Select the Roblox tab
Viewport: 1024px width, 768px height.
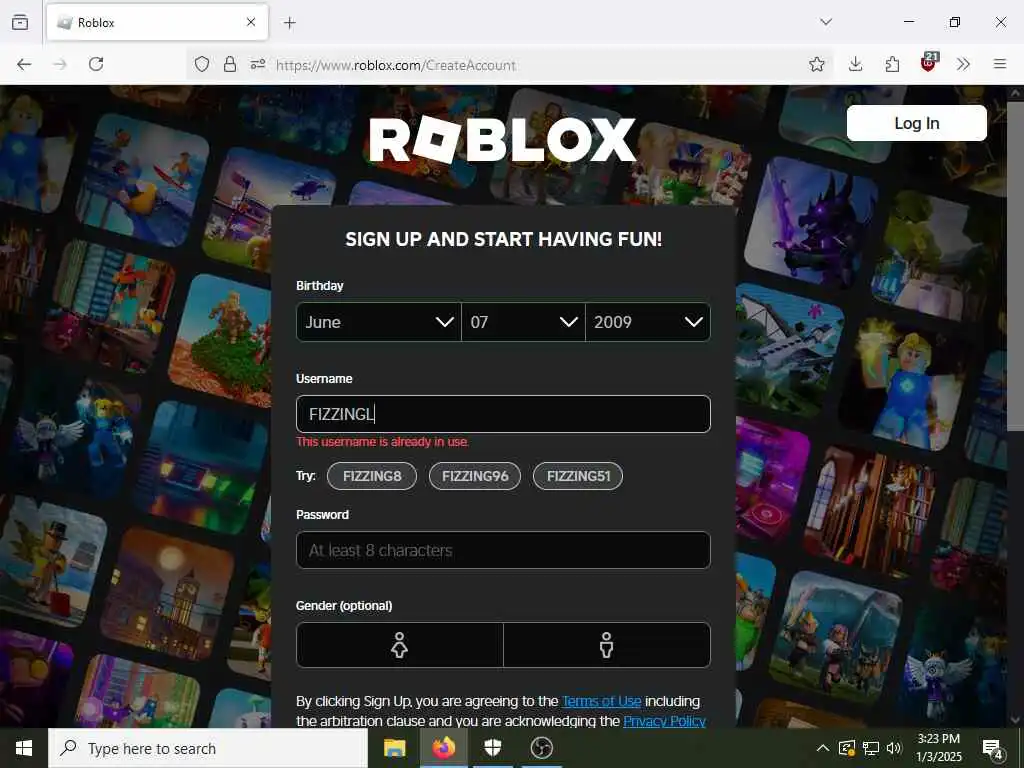click(x=157, y=23)
